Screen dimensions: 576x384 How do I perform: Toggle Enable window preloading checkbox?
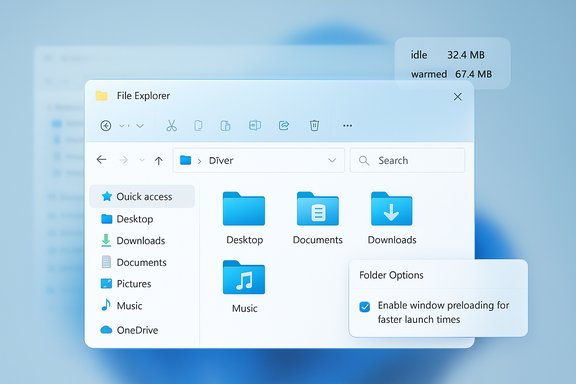[365, 306]
